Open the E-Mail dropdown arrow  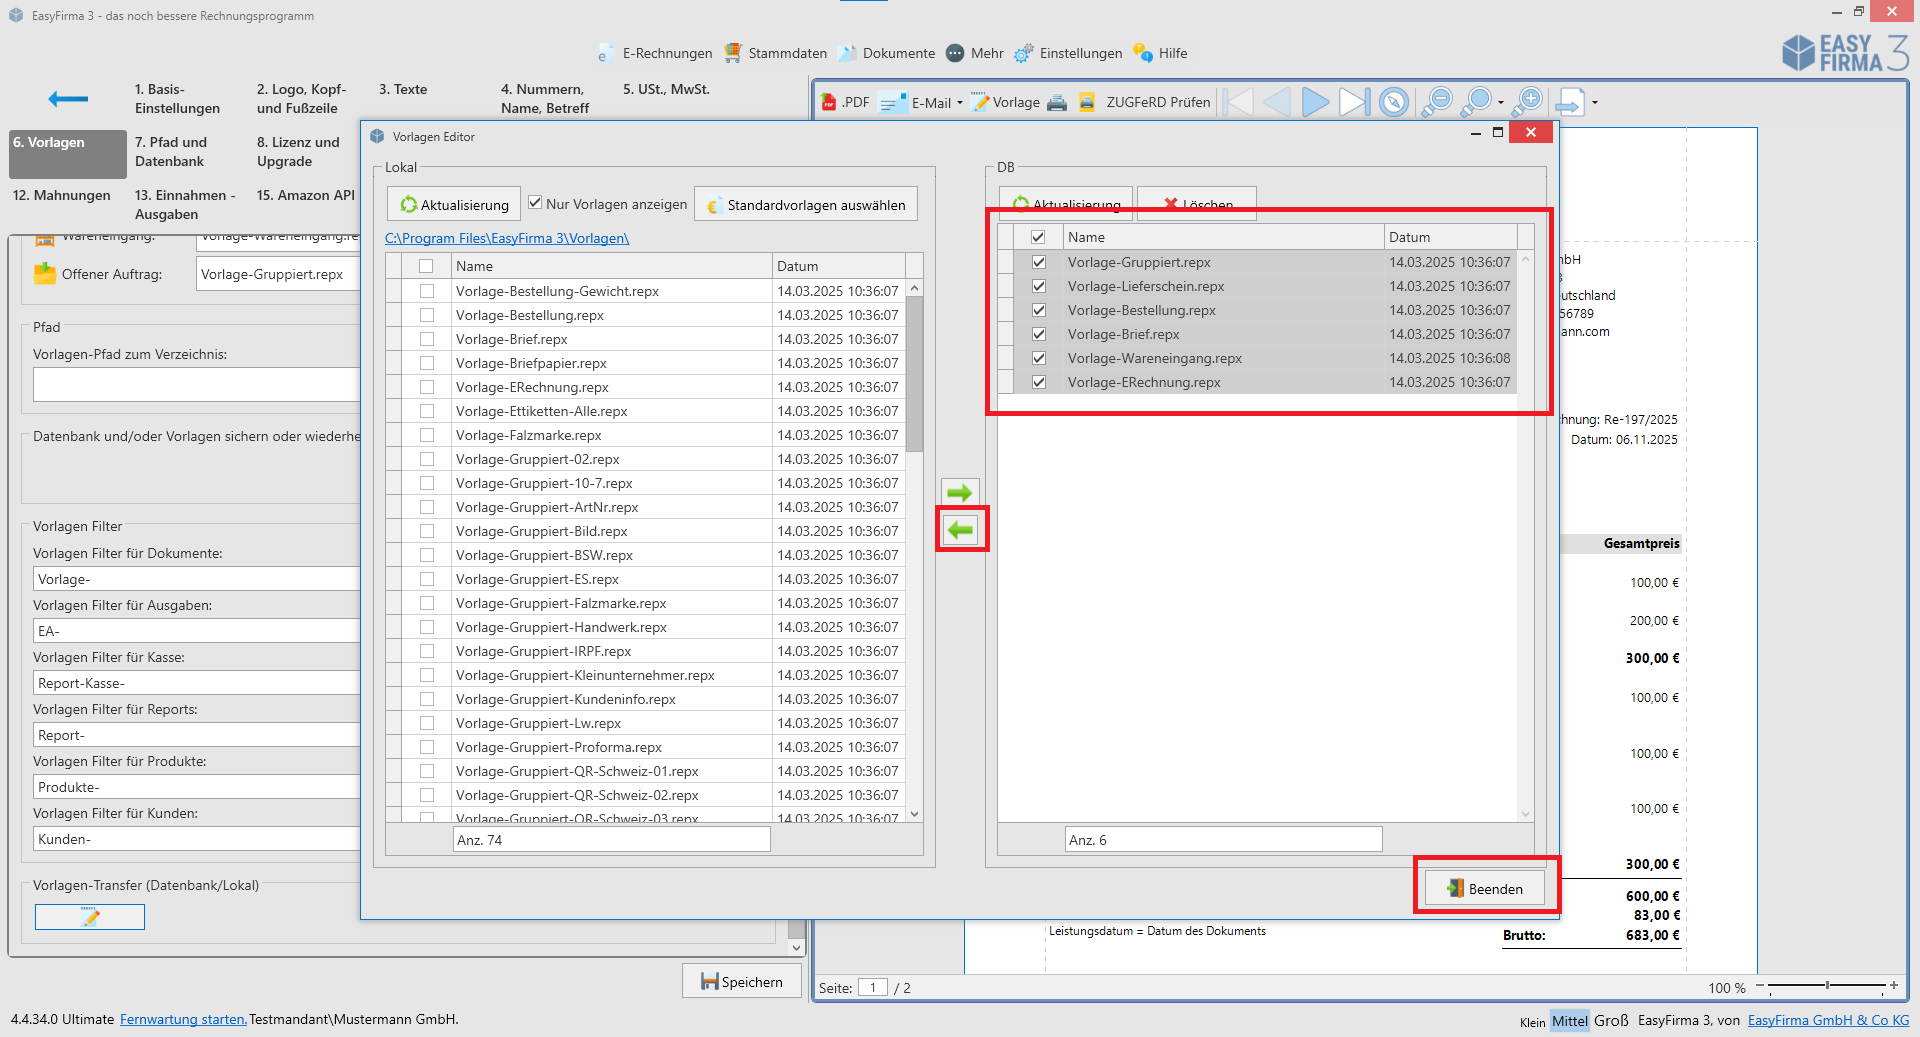(x=960, y=102)
